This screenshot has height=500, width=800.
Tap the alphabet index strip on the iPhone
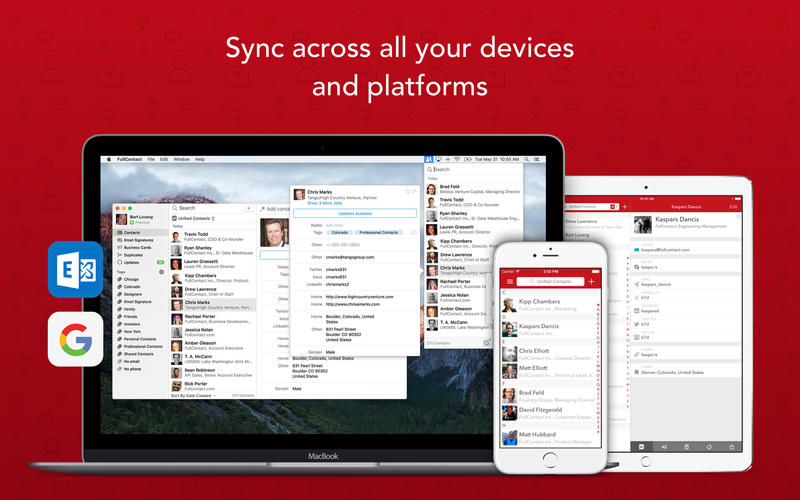click(x=598, y=367)
